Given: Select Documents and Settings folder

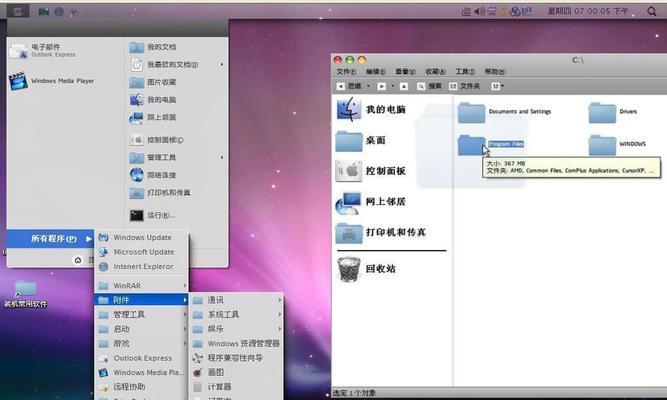Looking at the screenshot, I should pyautogui.click(x=505, y=112).
